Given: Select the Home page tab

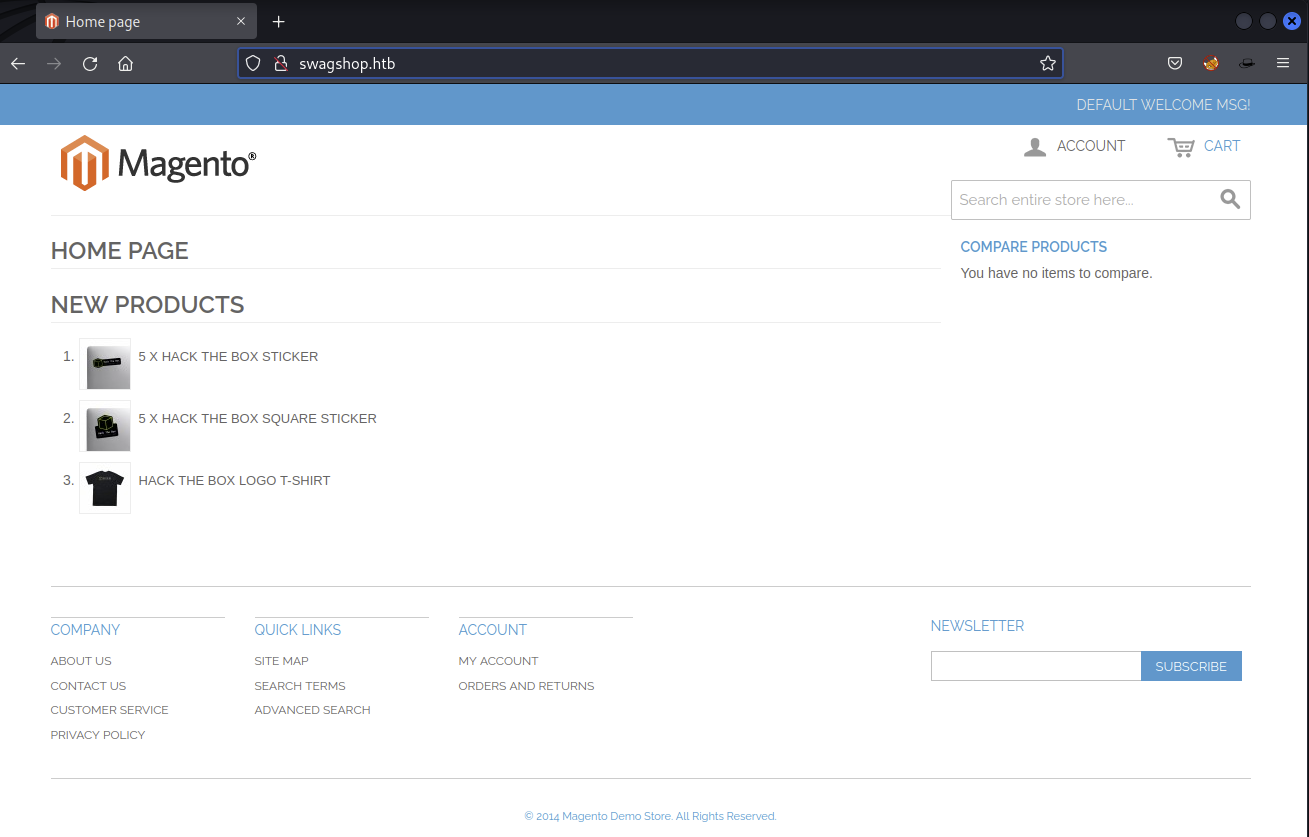Looking at the screenshot, I should tap(130, 21).
